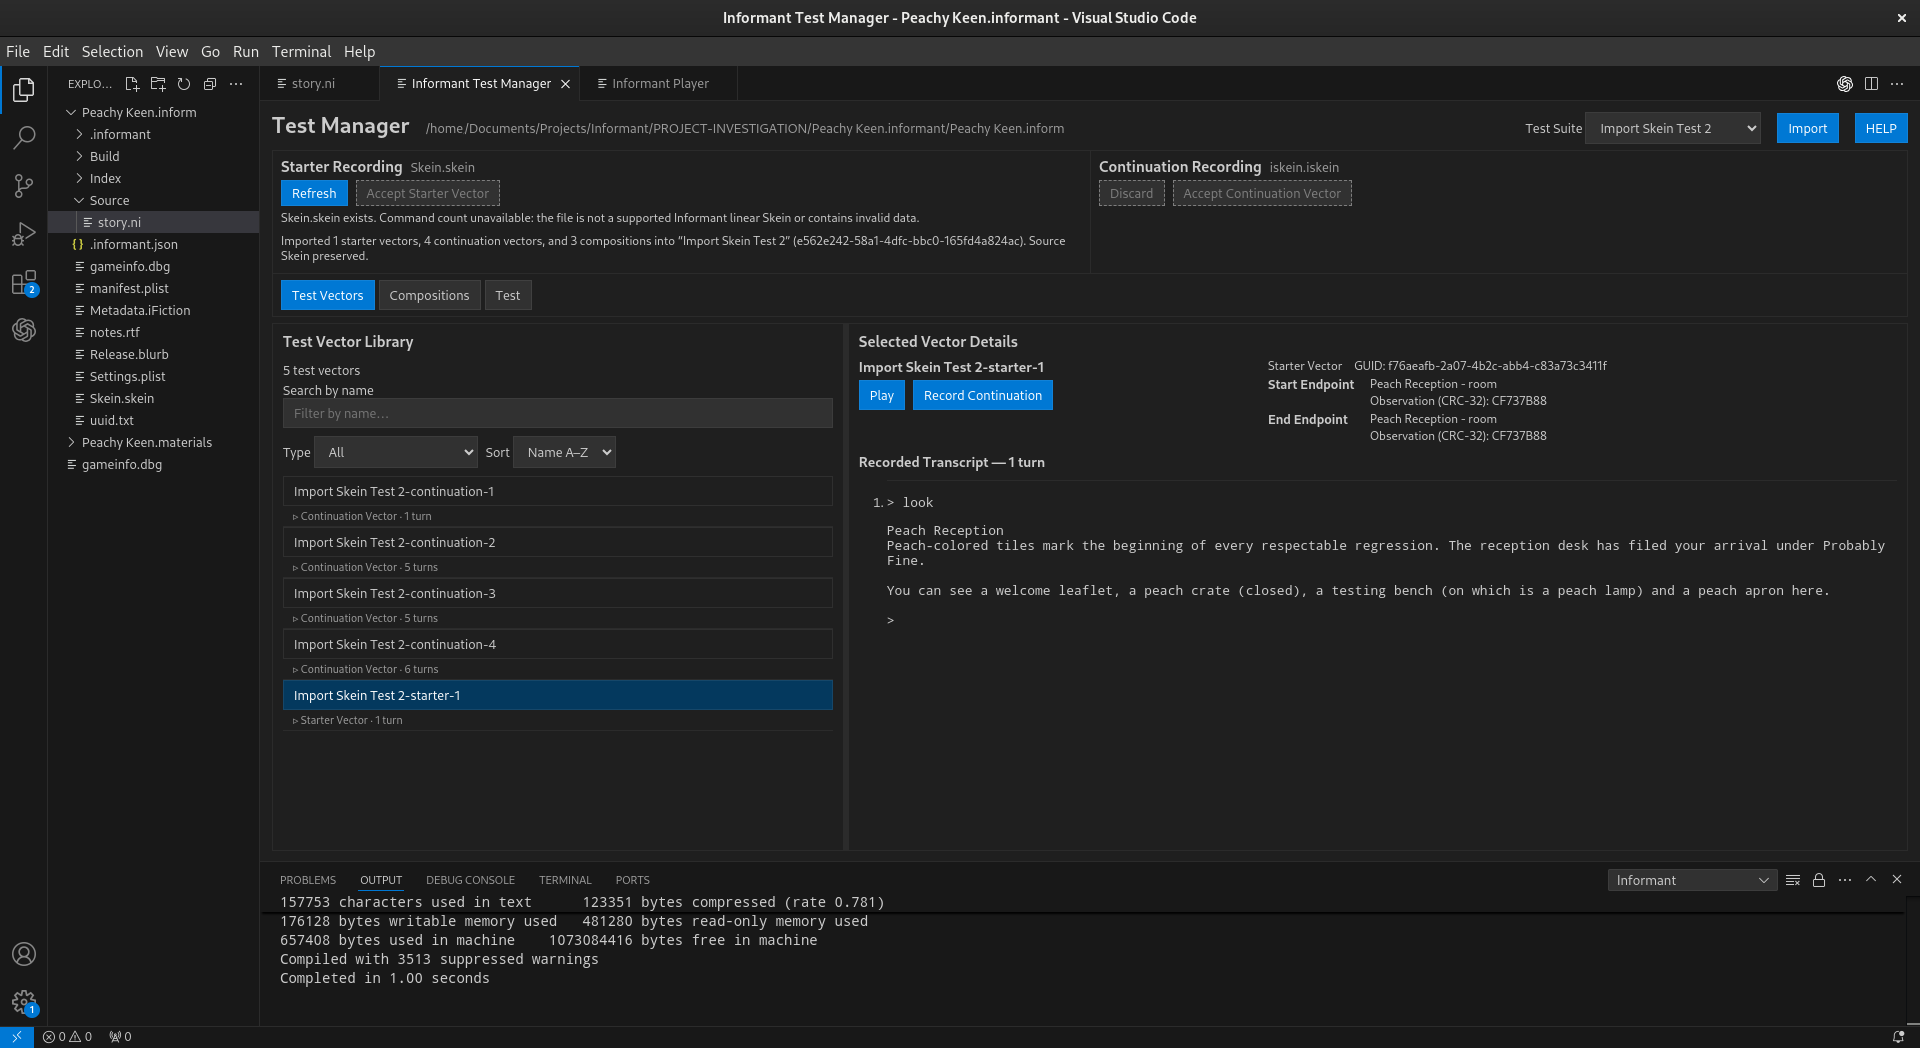Viewport: 1920px width, 1048px height.
Task: Expand the Build folder
Action: [104, 156]
